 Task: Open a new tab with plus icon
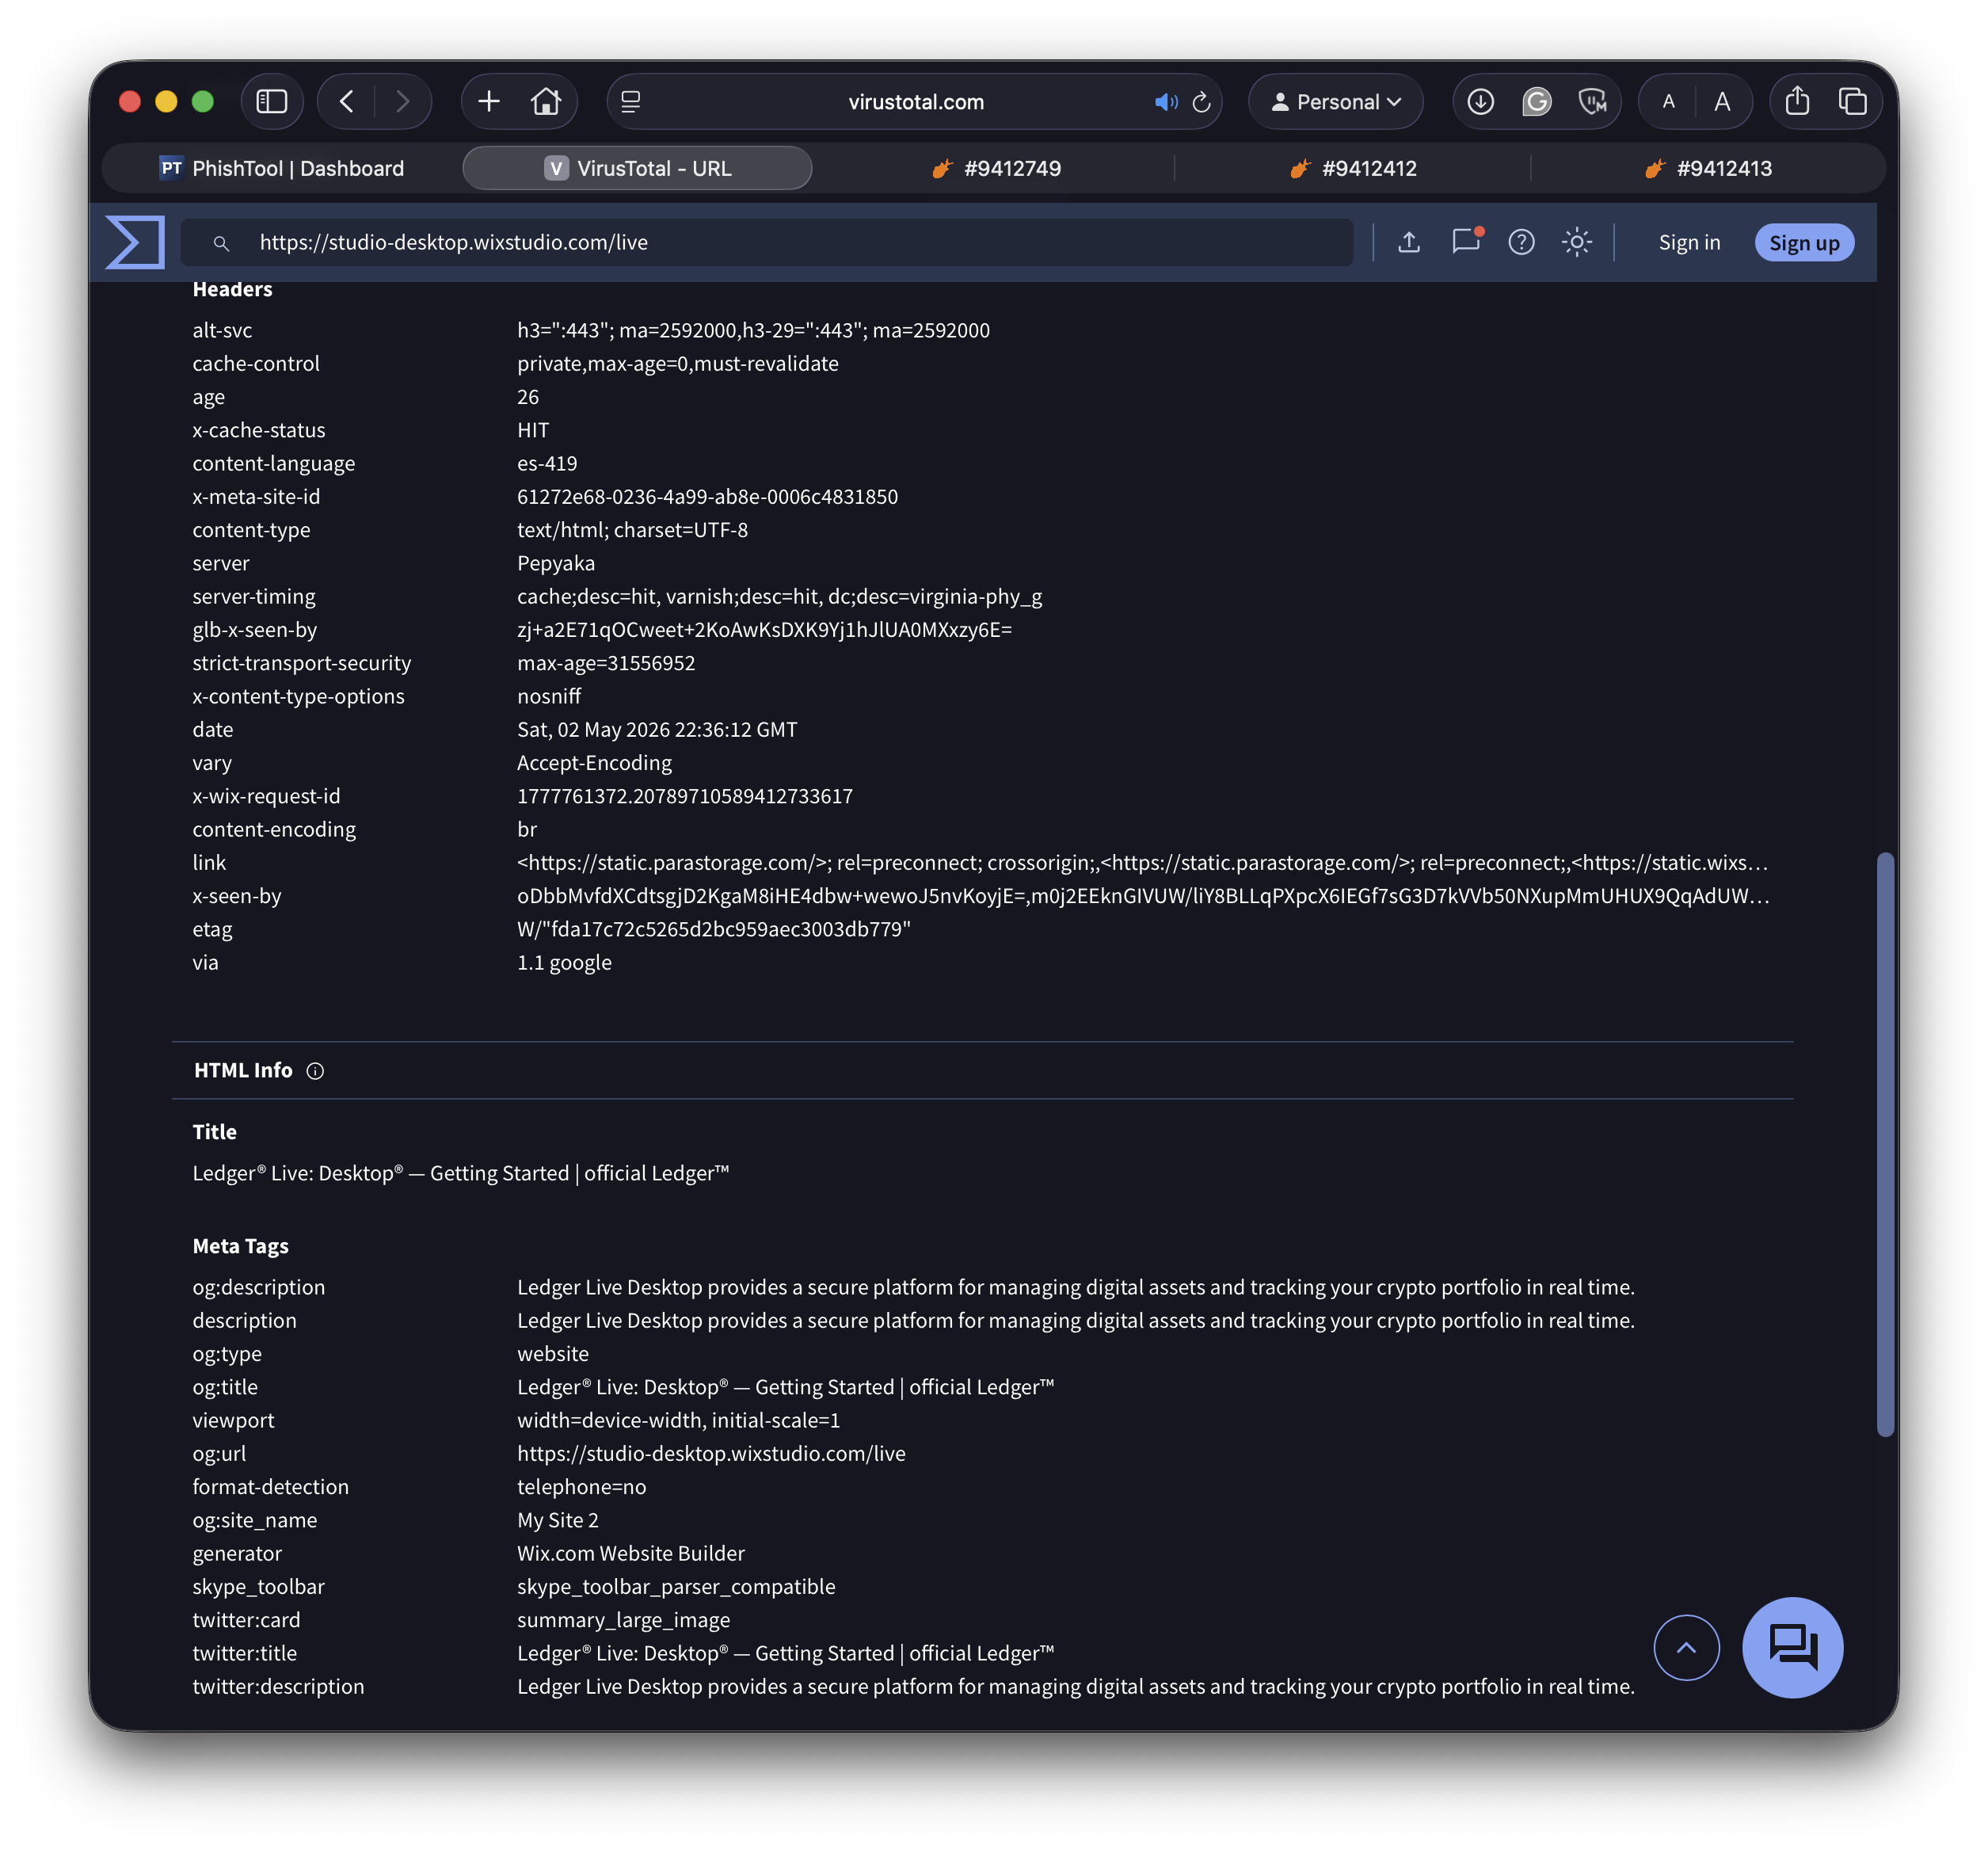[x=489, y=101]
